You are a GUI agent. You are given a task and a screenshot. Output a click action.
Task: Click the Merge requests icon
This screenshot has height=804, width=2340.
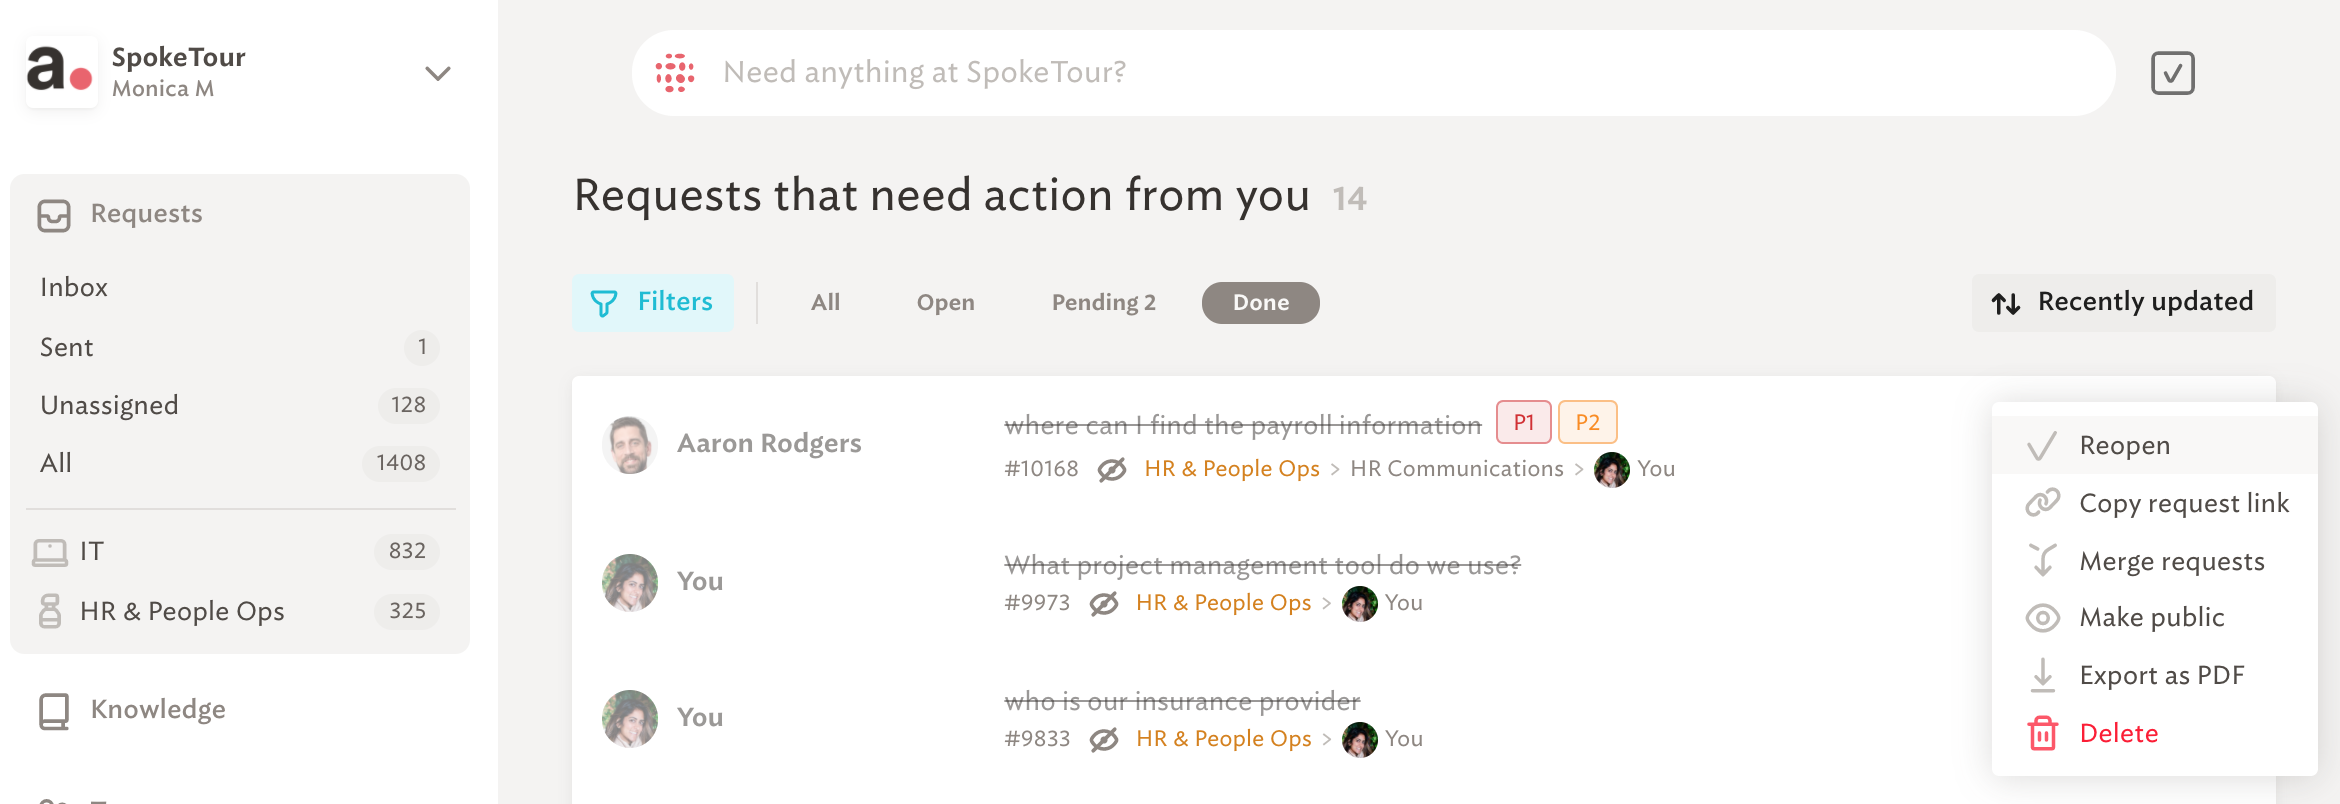2042,560
